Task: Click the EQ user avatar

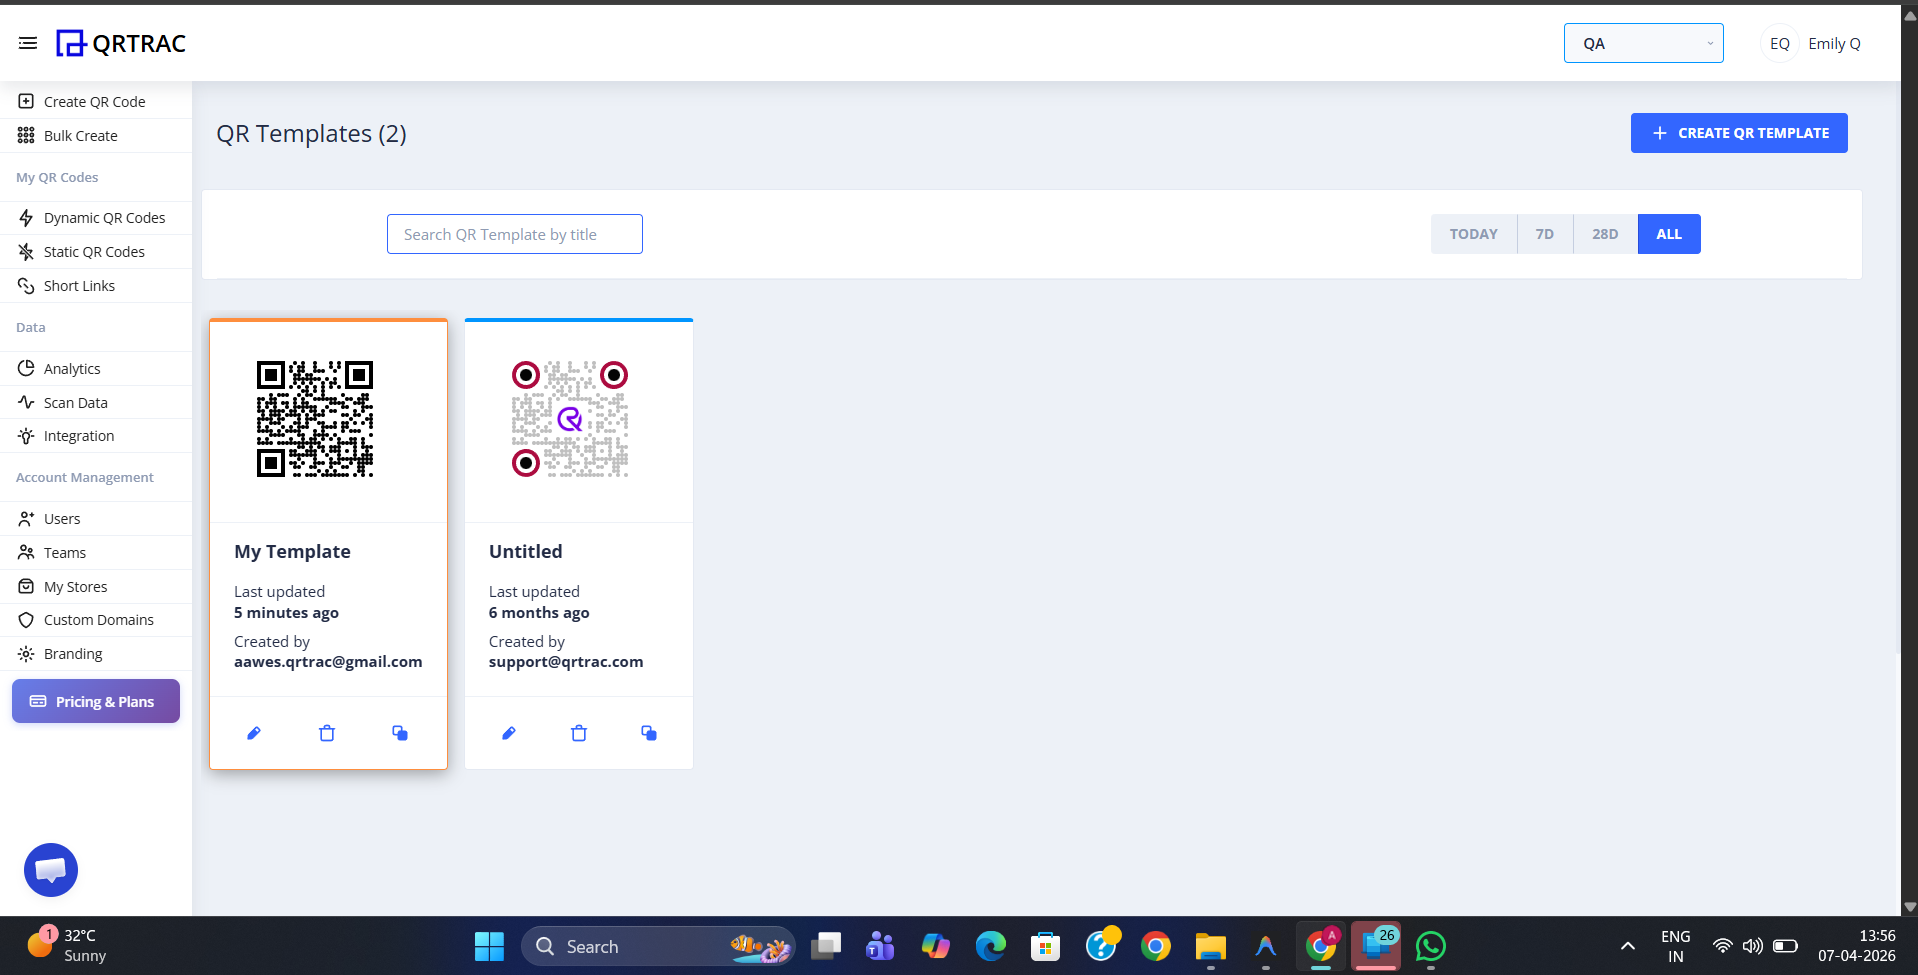Action: click(x=1779, y=44)
